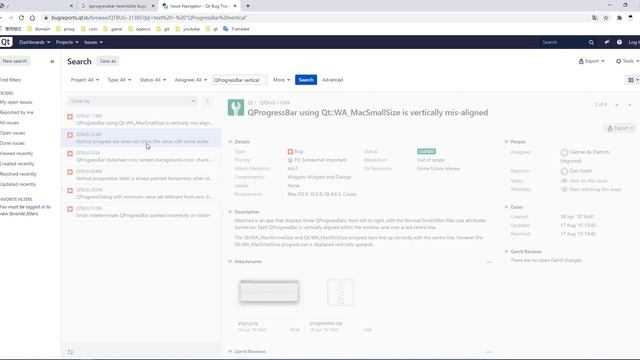
Task: Toggle sort direction arrow next to Order by
Action: (x=207, y=101)
